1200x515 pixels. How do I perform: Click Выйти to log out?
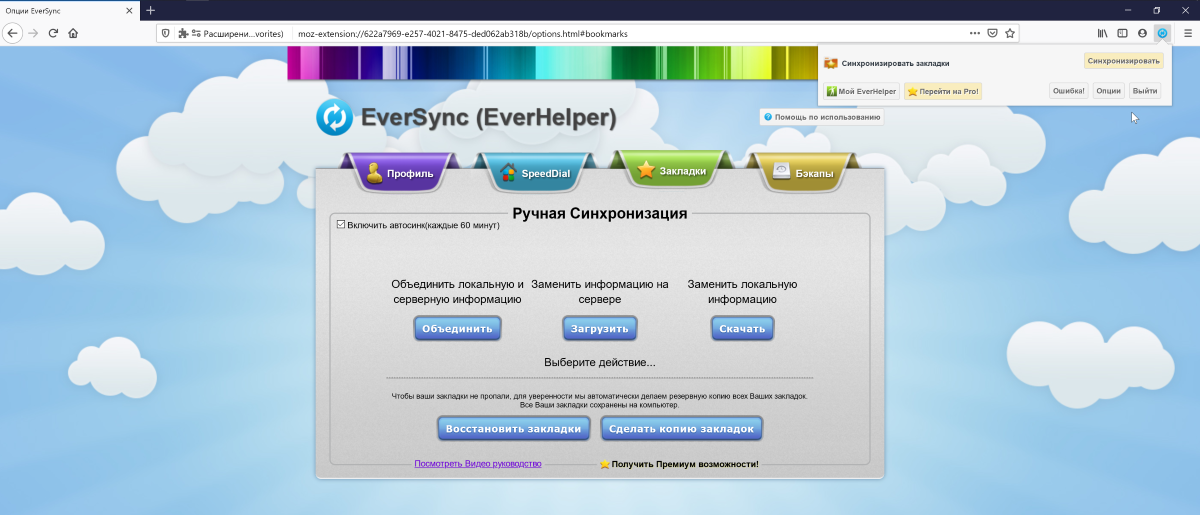click(1146, 91)
